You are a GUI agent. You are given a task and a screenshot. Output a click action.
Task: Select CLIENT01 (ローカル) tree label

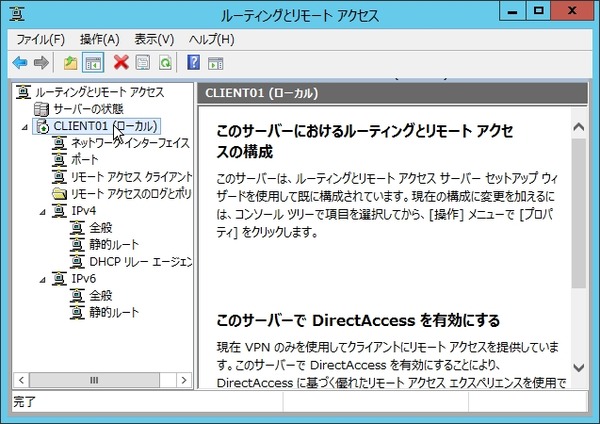pyautogui.click(x=106, y=126)
